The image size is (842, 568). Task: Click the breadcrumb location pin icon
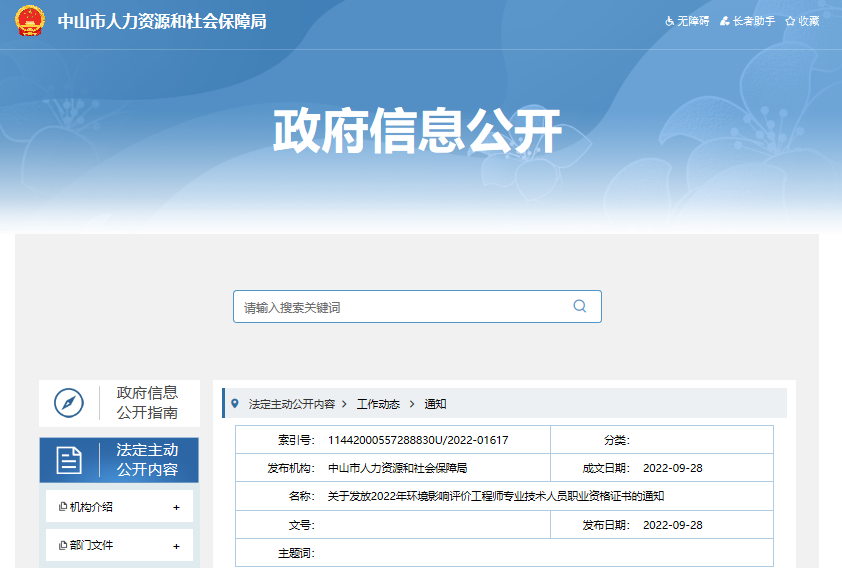click(235, 404)
